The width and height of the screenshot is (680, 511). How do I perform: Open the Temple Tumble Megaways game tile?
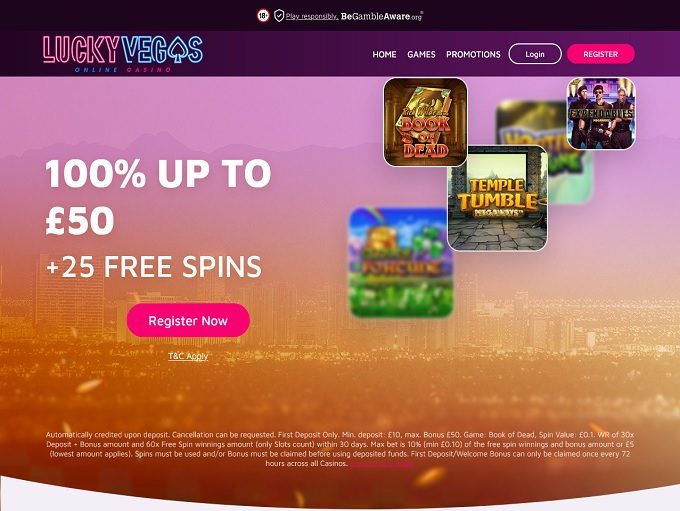point(497,198)
